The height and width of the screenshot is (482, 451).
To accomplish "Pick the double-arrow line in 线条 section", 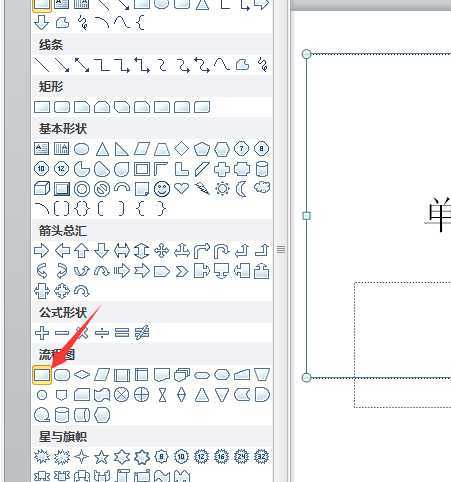I will coord(82,65).
